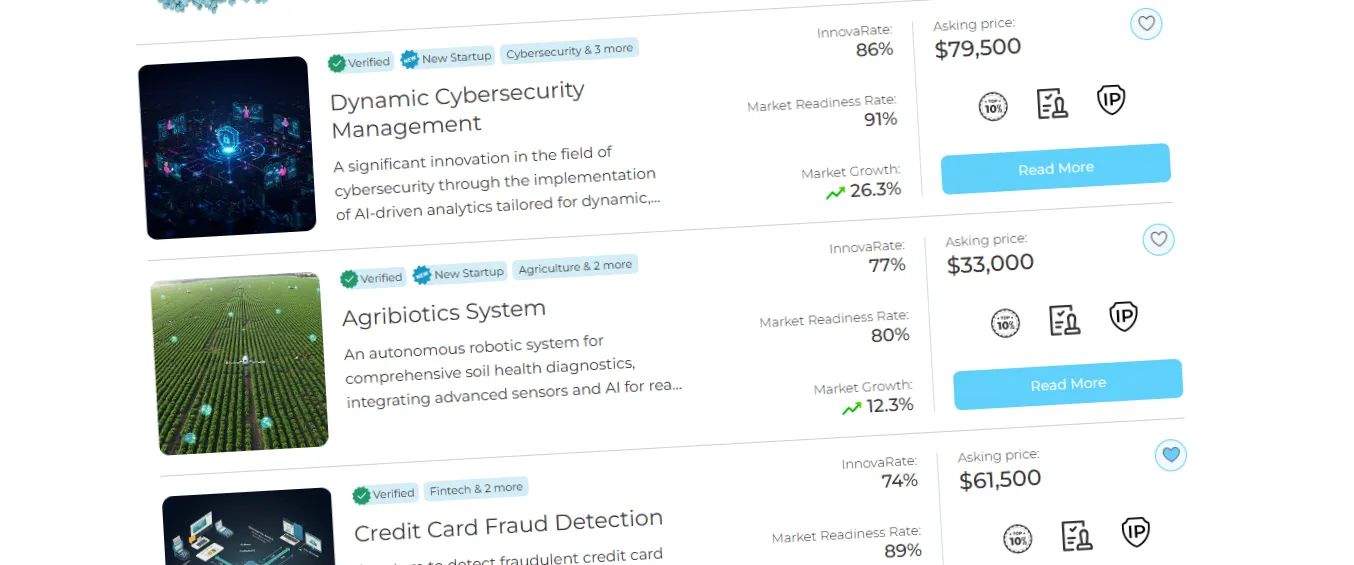Click the IP shield icon under $61,500
The height and width of the screenshot is (565, 1354).
point(1136,532)
